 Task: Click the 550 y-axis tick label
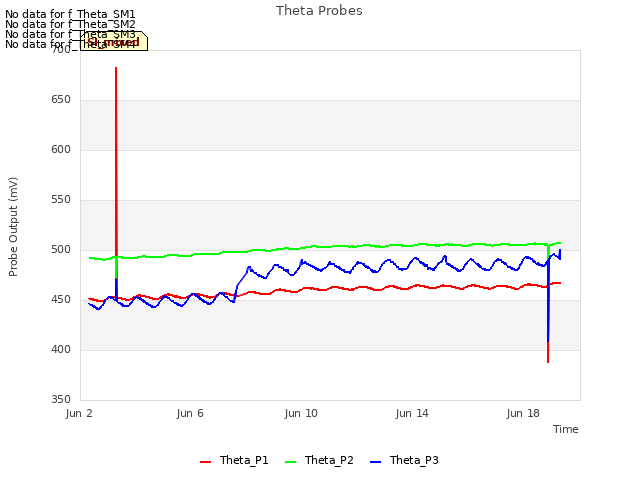tap(61, 200)
